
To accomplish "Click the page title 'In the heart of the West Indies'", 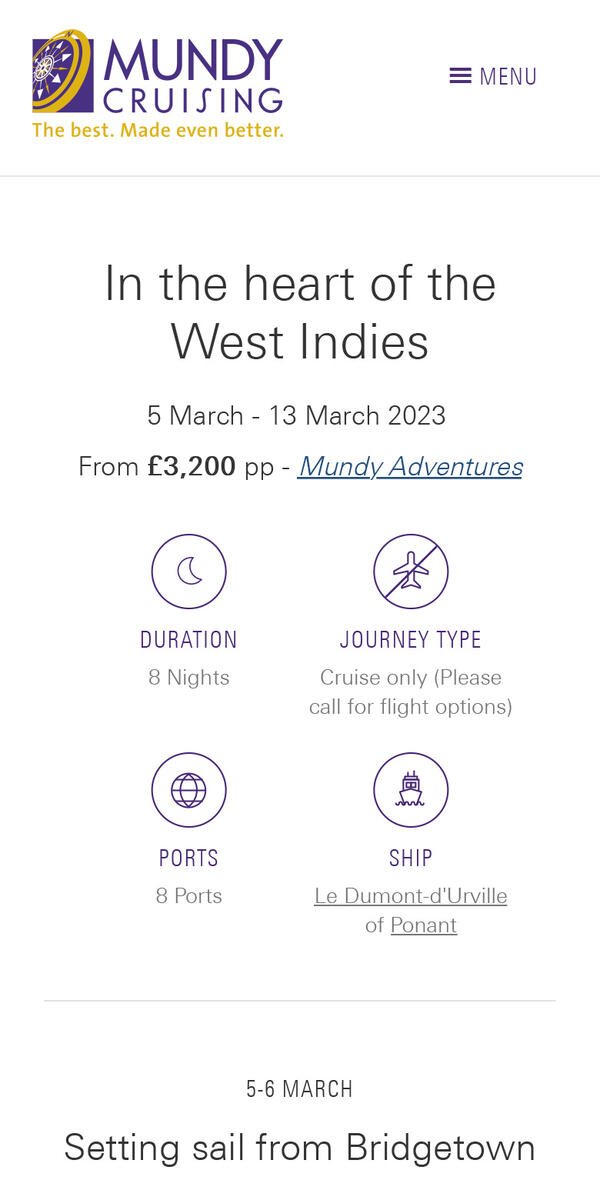I will click(300, 311).
